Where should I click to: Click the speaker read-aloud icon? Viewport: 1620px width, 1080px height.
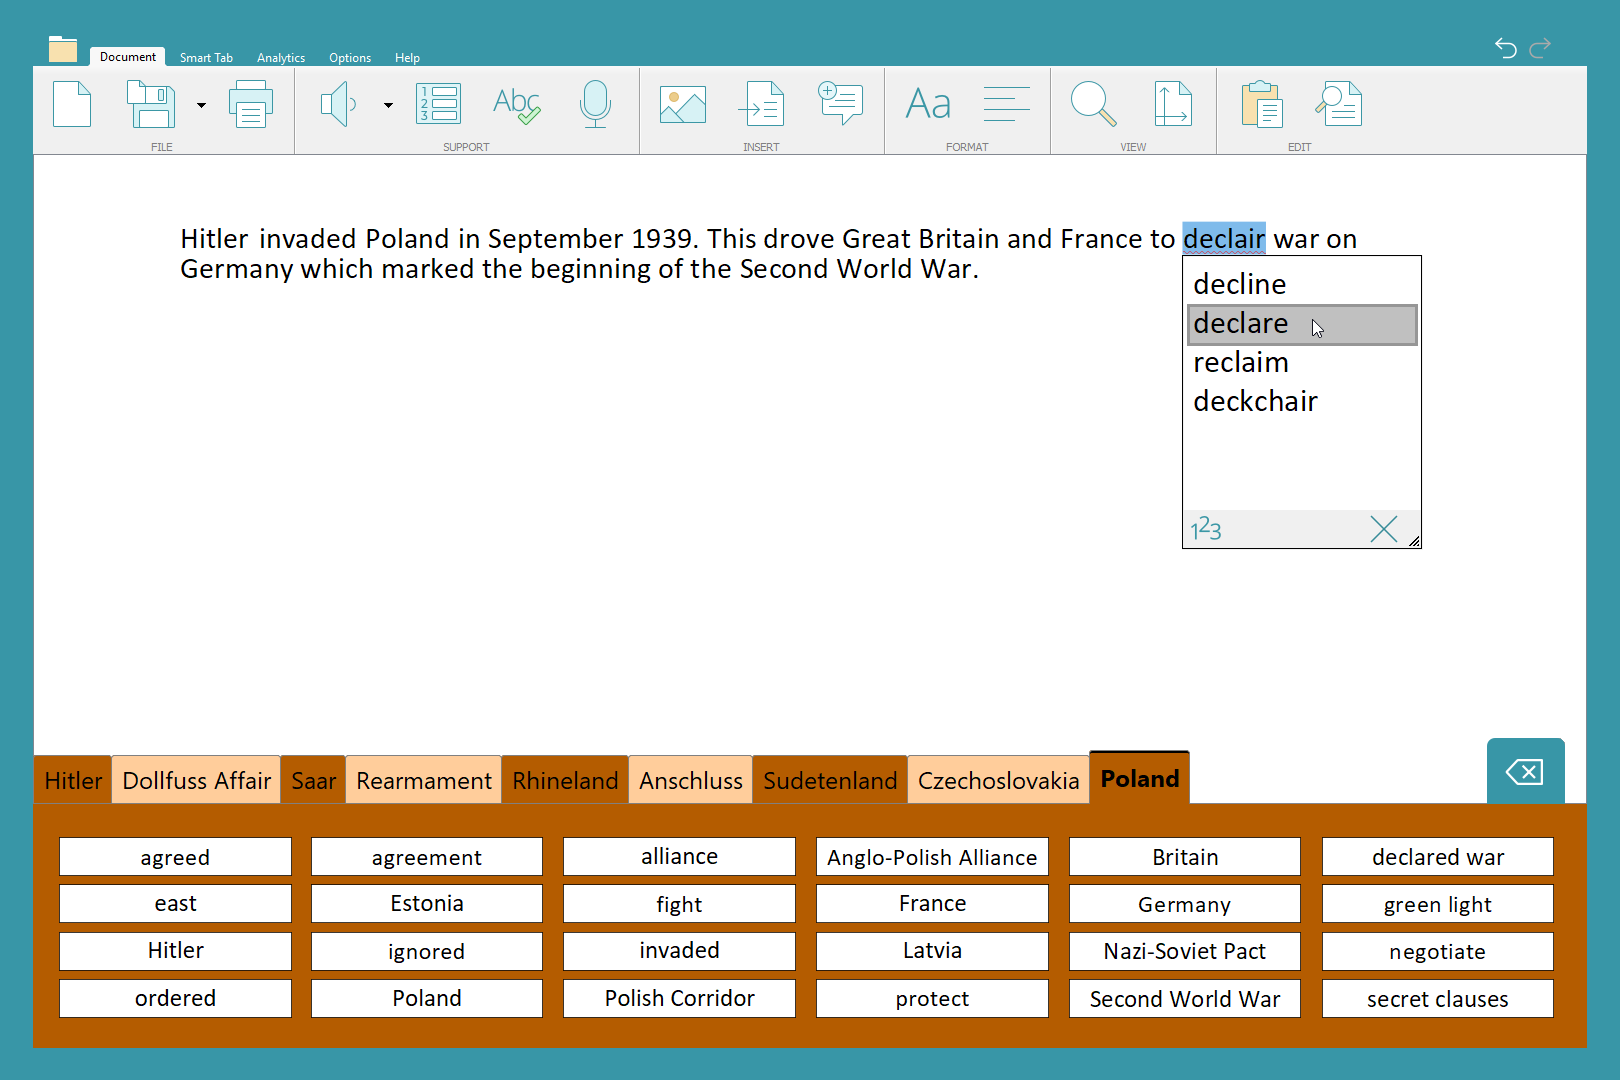pos(338,104)
